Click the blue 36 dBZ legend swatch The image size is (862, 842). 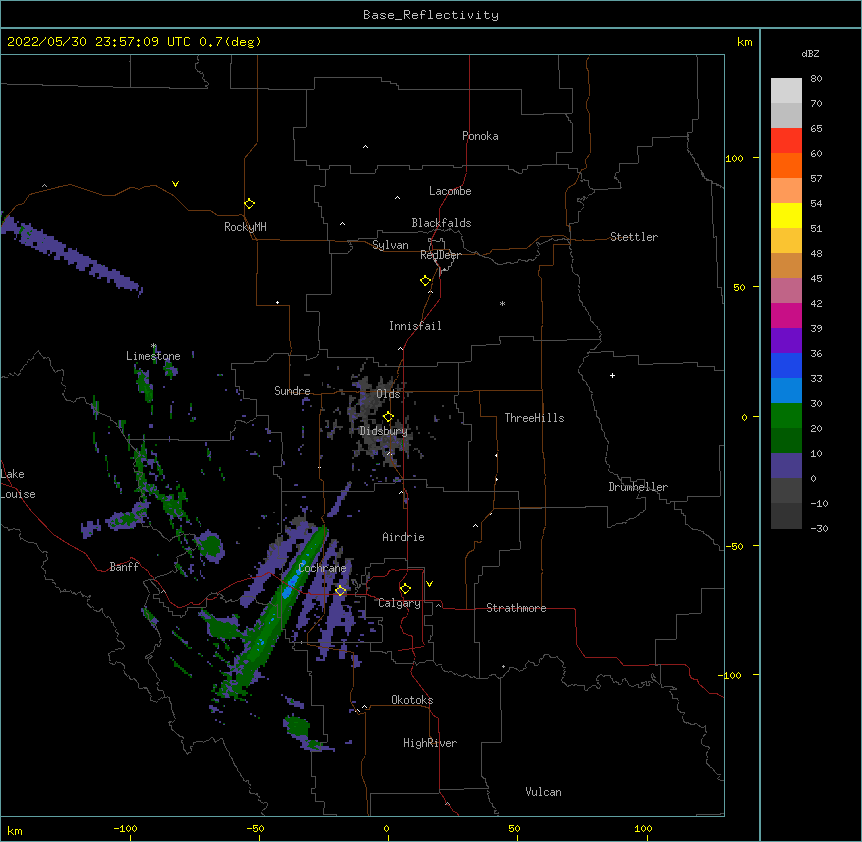[786, 365]
